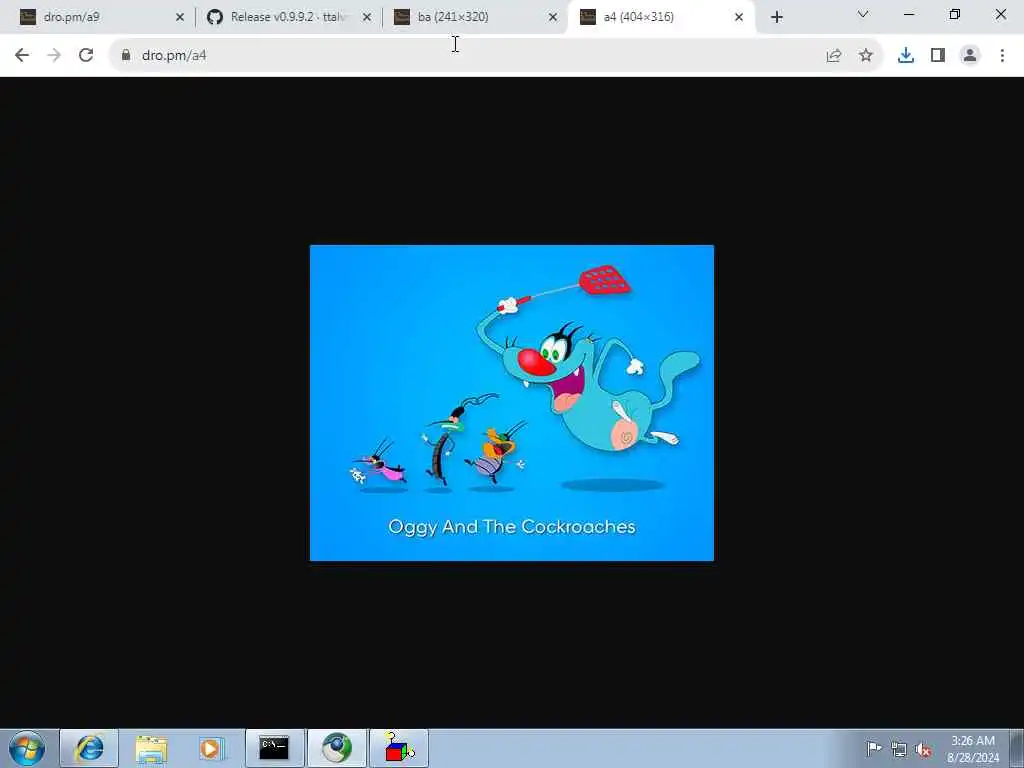Image resolution: width=1024 pixels, height=768 pixels.
Task: Open Action Center flag tray icon
Action: pos(873,748)
